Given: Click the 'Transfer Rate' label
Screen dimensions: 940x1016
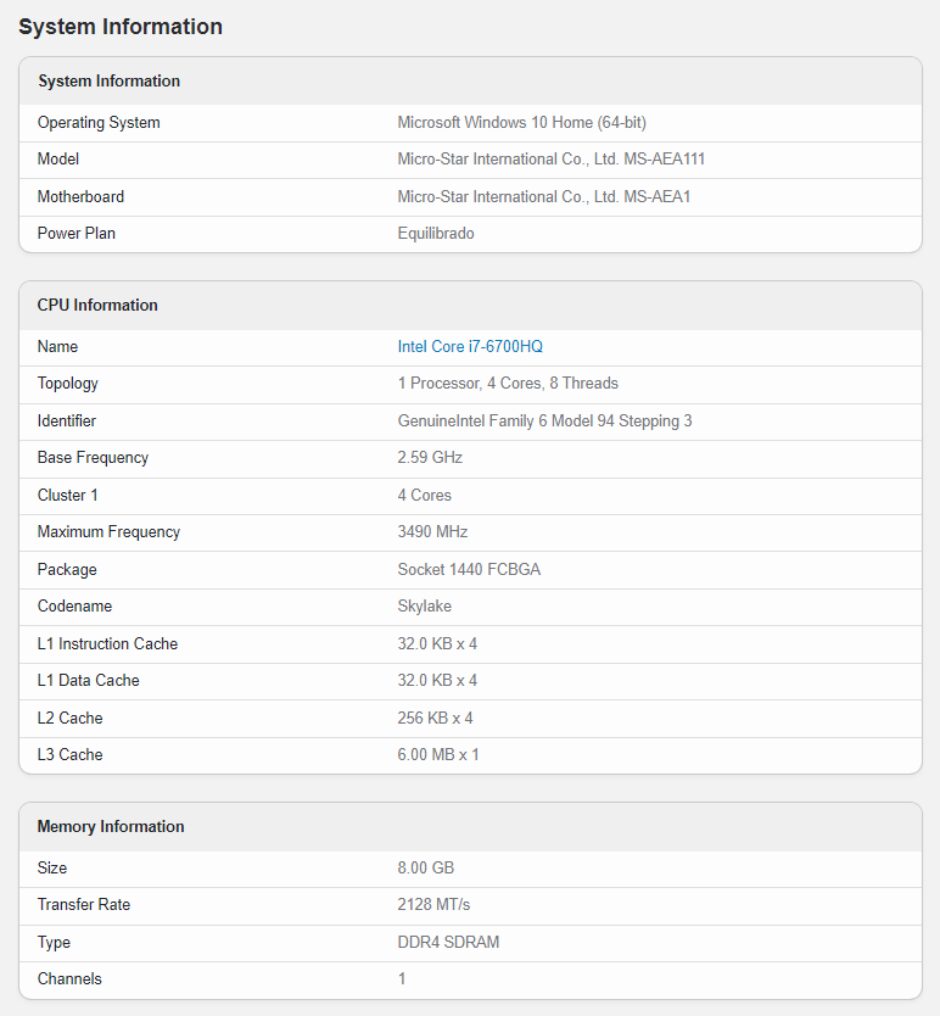Looking at the screenshot, I should pos(84,905).
